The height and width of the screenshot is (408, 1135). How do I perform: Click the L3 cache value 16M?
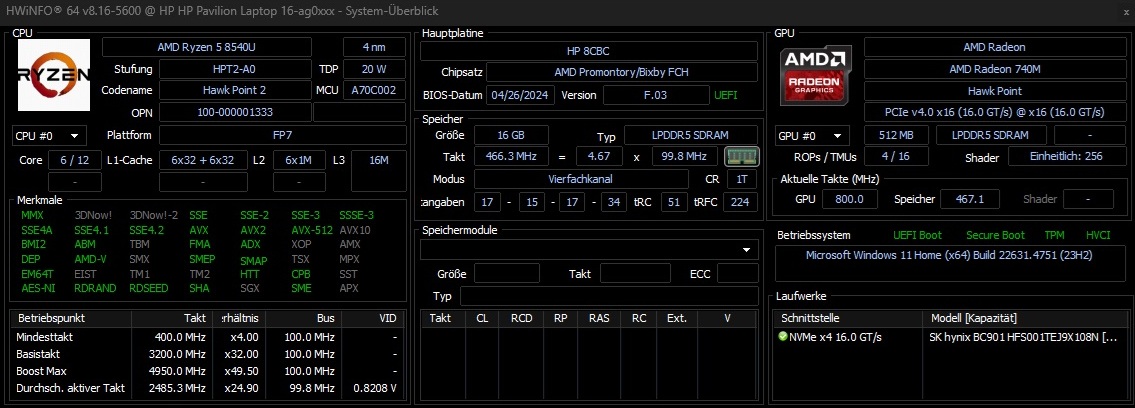[x=379, y=160]
